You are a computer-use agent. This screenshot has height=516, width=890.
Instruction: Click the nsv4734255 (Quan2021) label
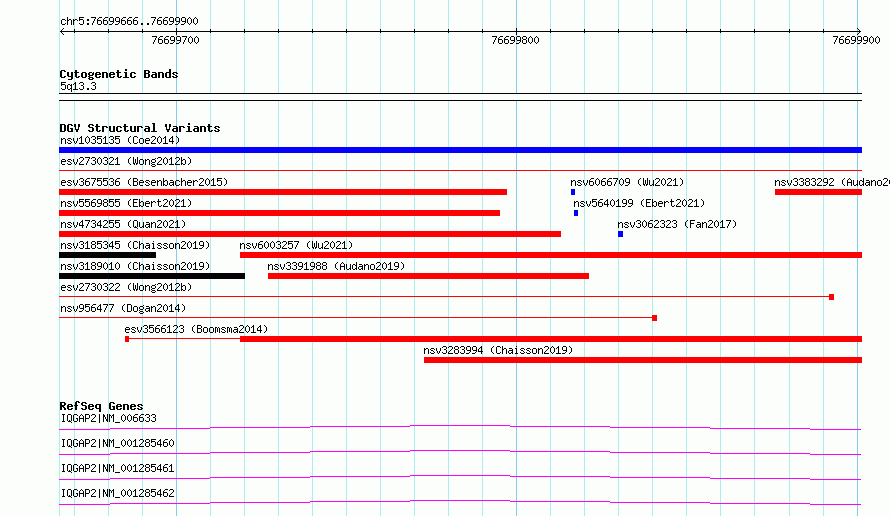123,224
